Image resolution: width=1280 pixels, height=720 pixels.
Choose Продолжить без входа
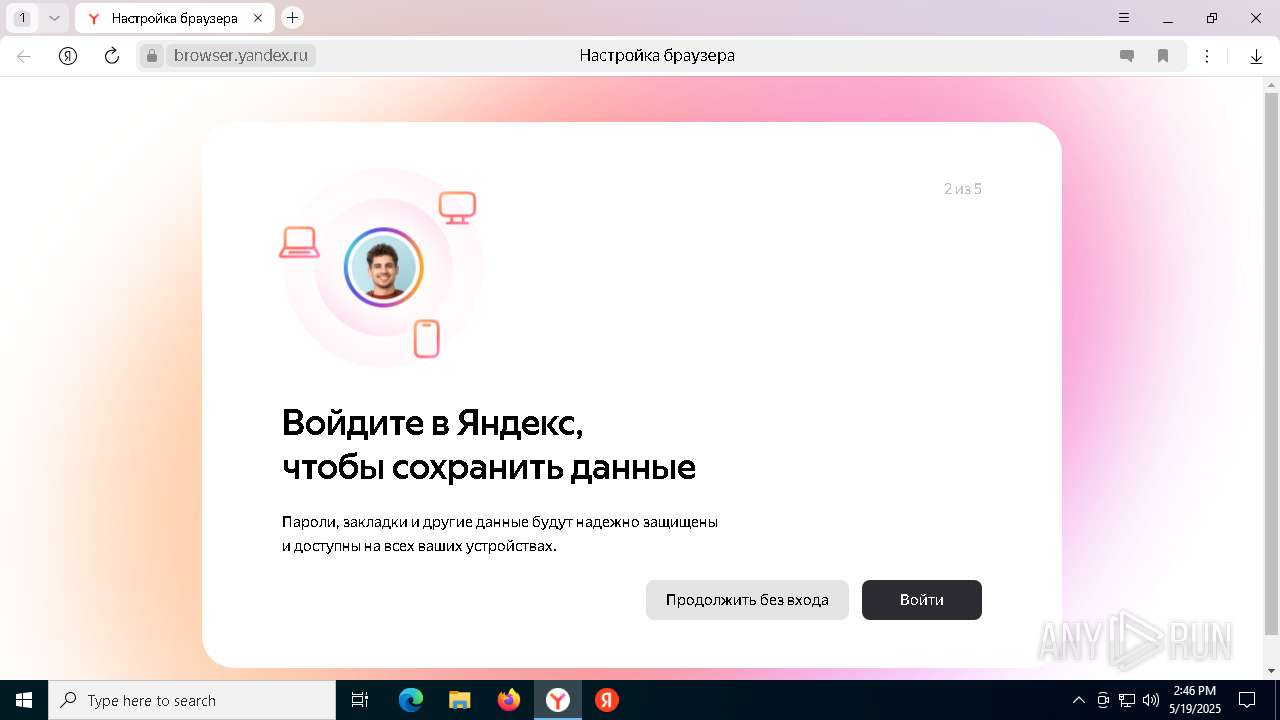[747, 600]
